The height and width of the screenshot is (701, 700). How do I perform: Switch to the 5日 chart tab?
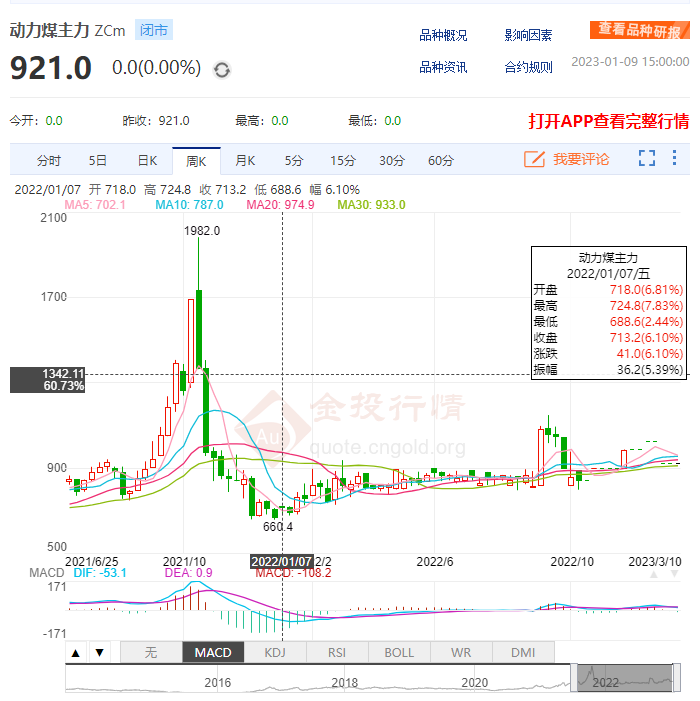pyautogui.click(x=97, y=160)
